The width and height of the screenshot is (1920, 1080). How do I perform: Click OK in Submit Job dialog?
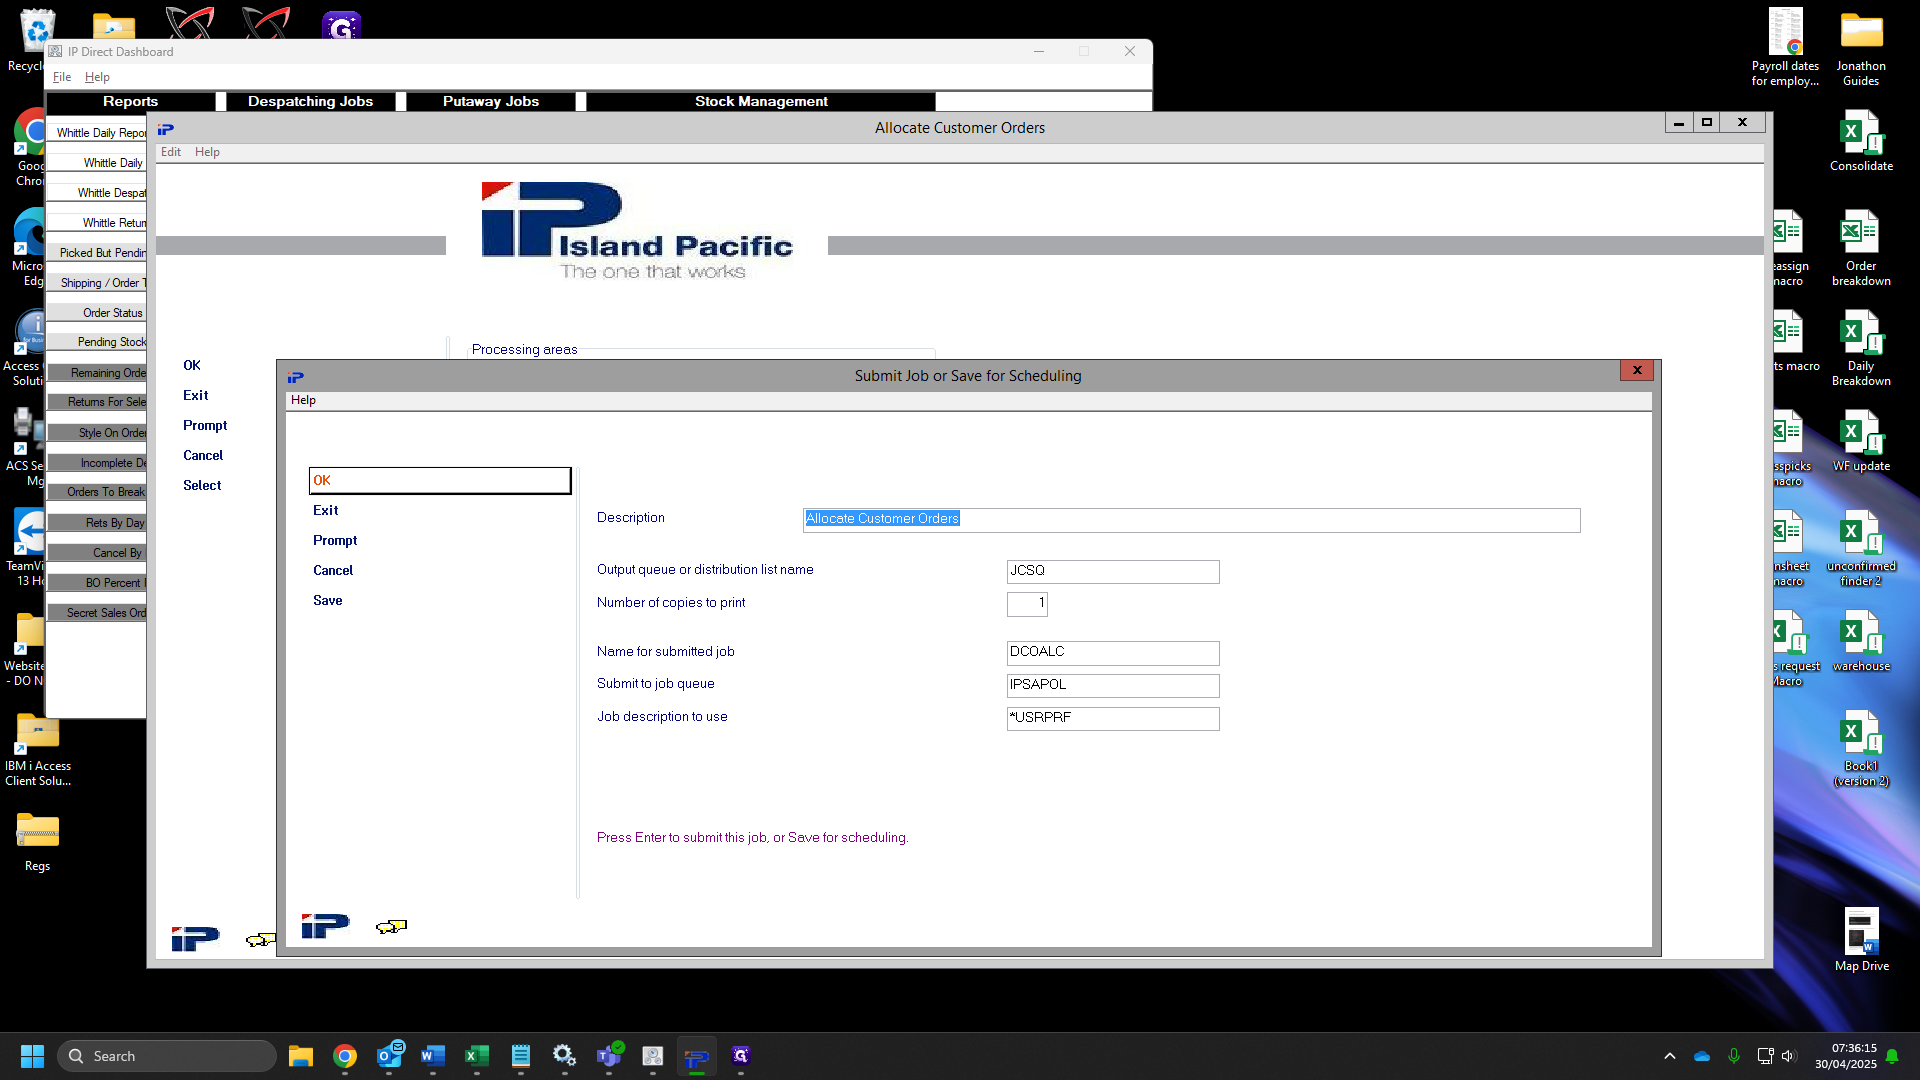click(x=440, y=481)
